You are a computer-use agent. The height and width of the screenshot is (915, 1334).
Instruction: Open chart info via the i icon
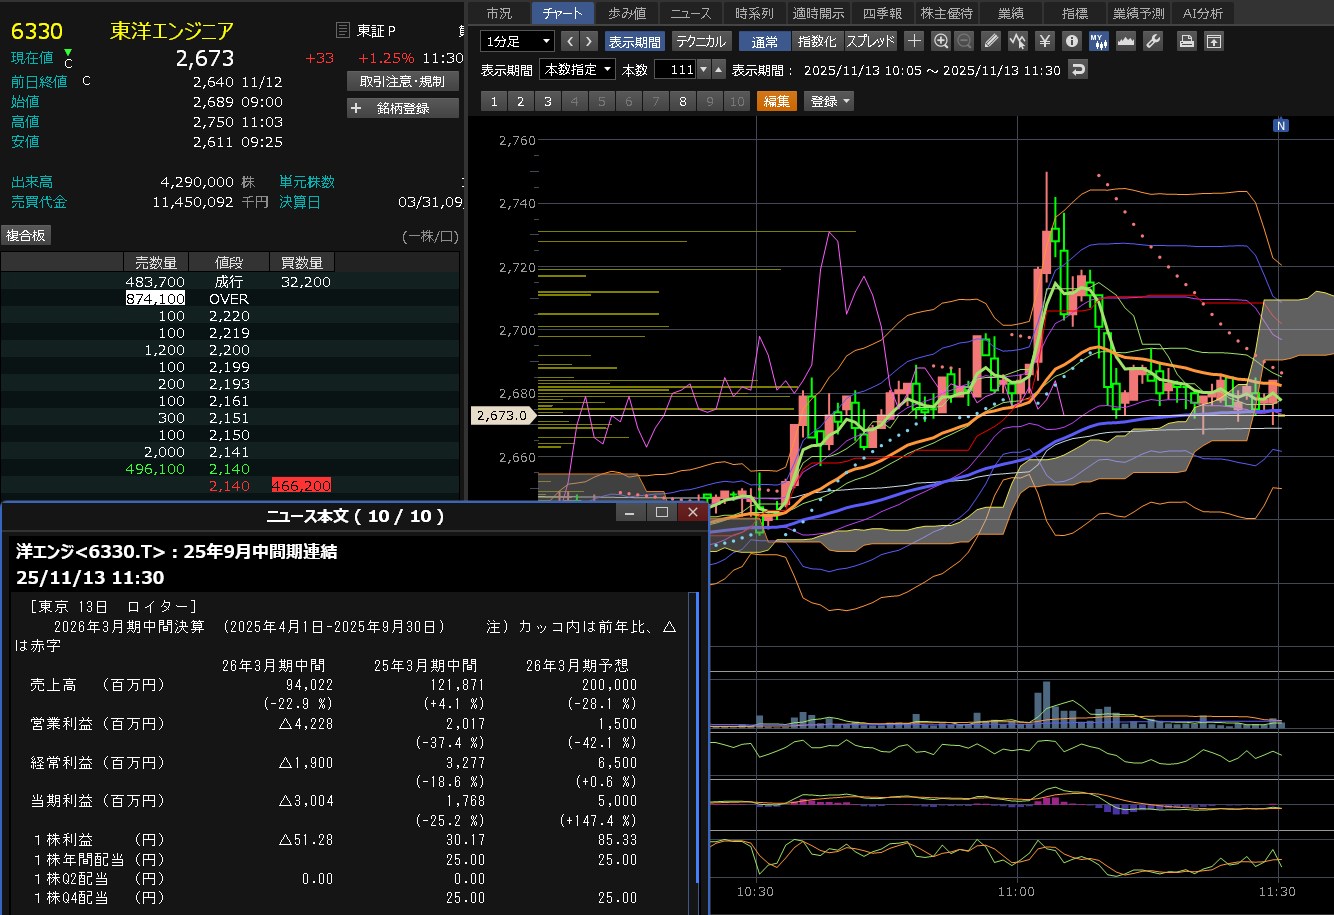(1072, 41)
